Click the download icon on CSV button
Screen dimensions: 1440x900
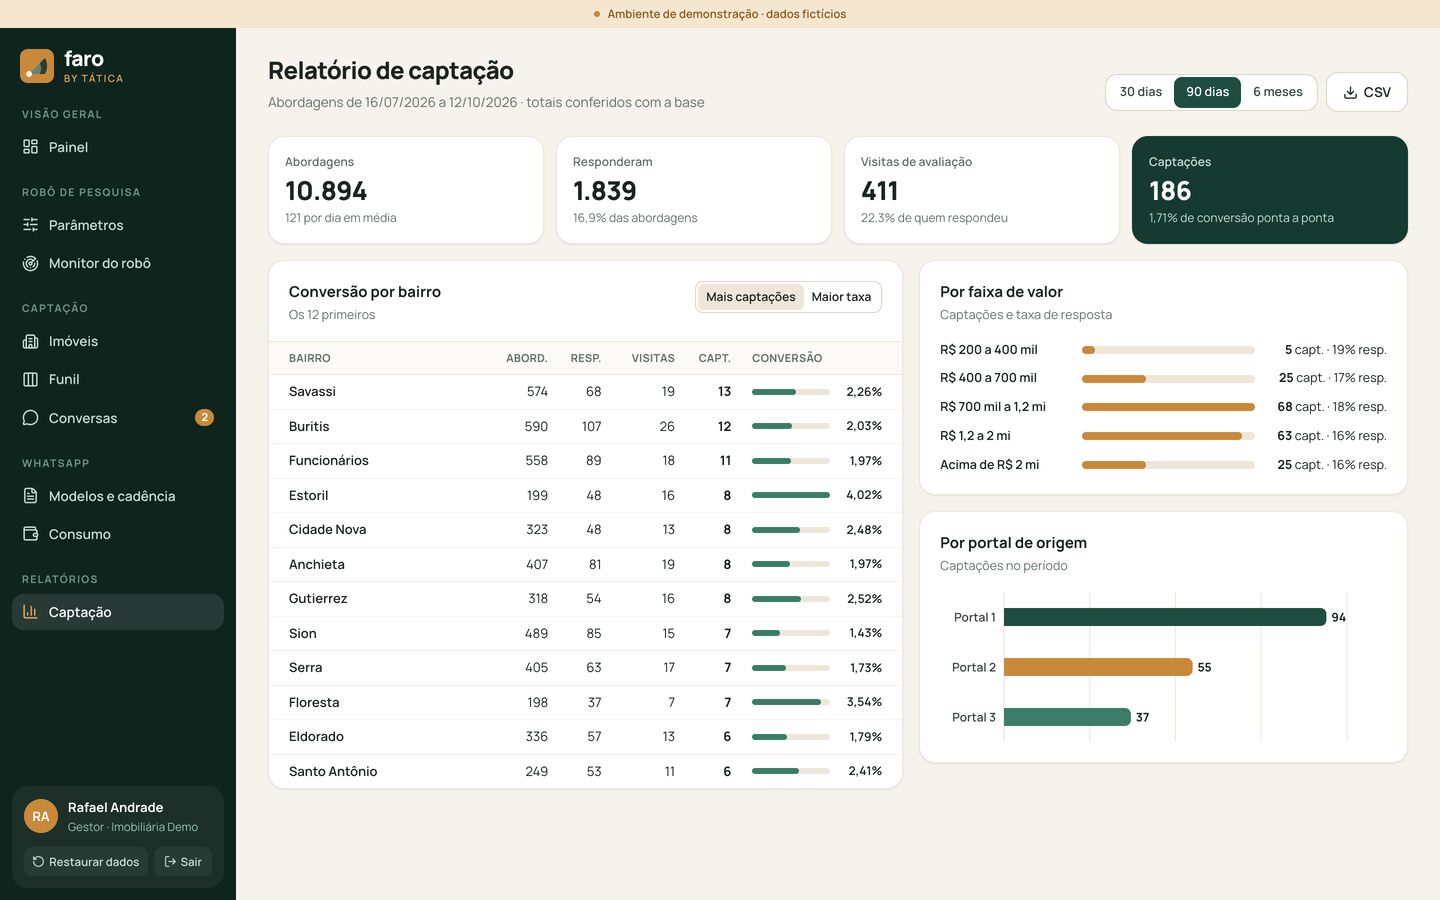1350,92
